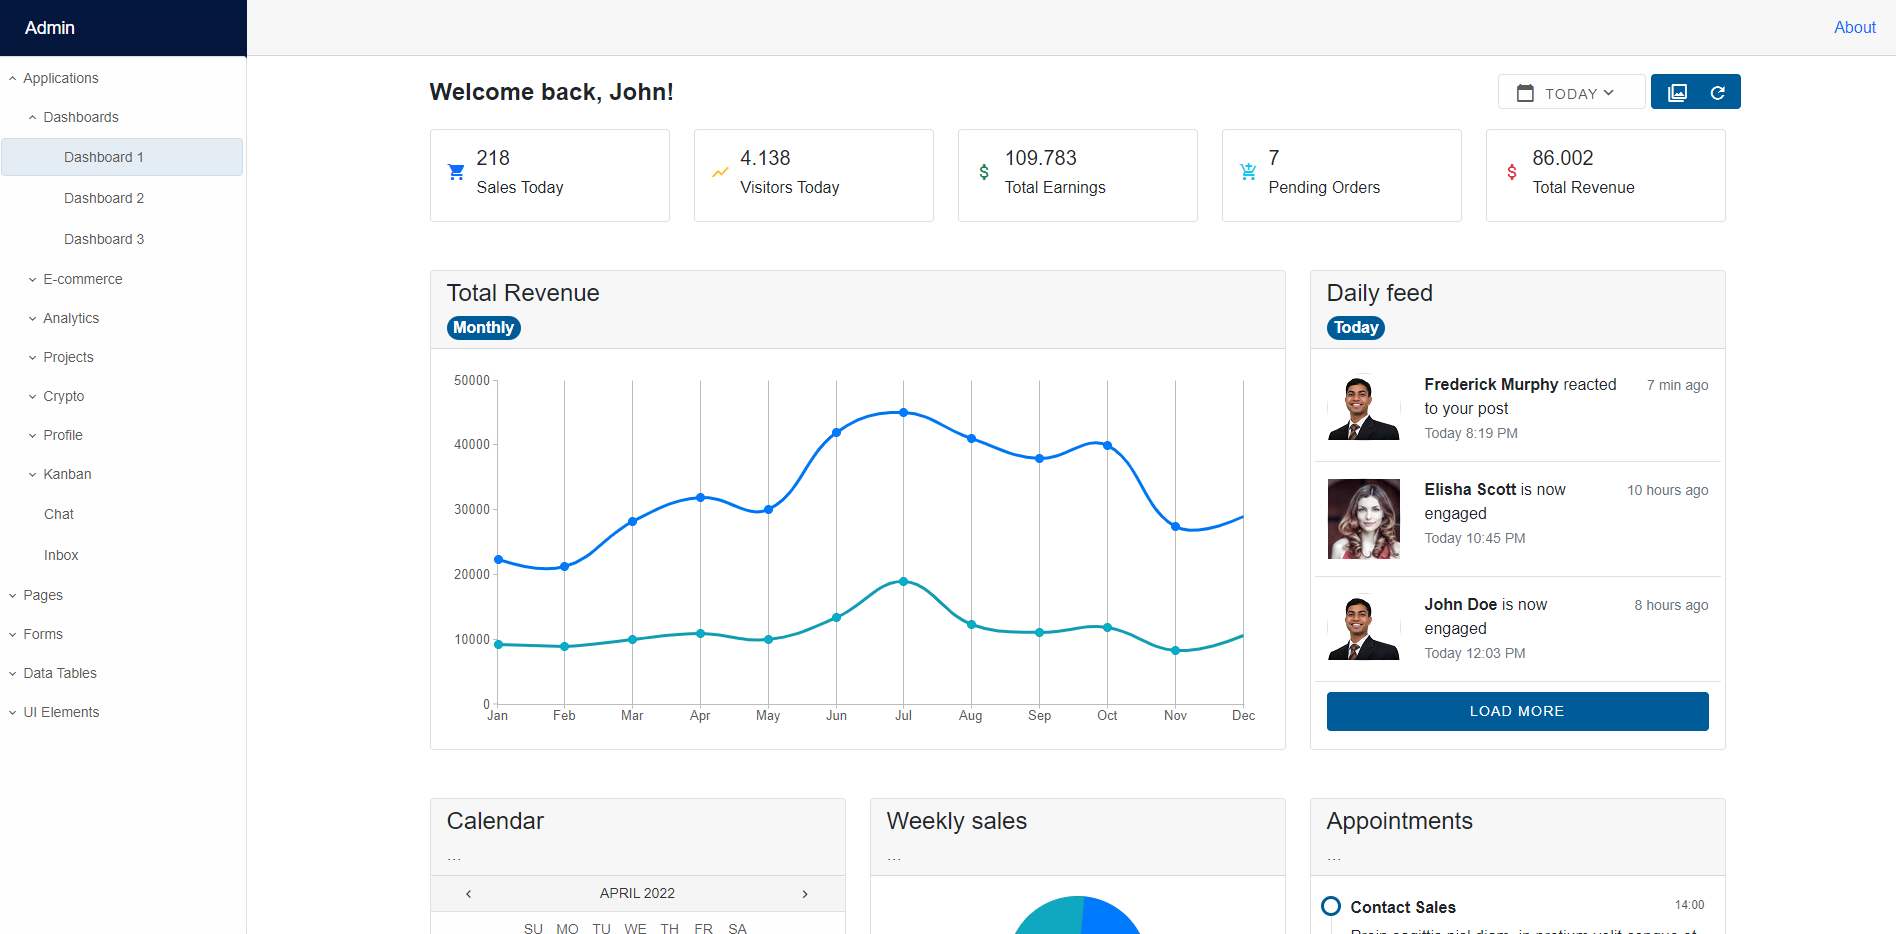Viewport: 1896px width, 934px height.
Task: Click the refresh icon button
Action: tap(1718, 93)
